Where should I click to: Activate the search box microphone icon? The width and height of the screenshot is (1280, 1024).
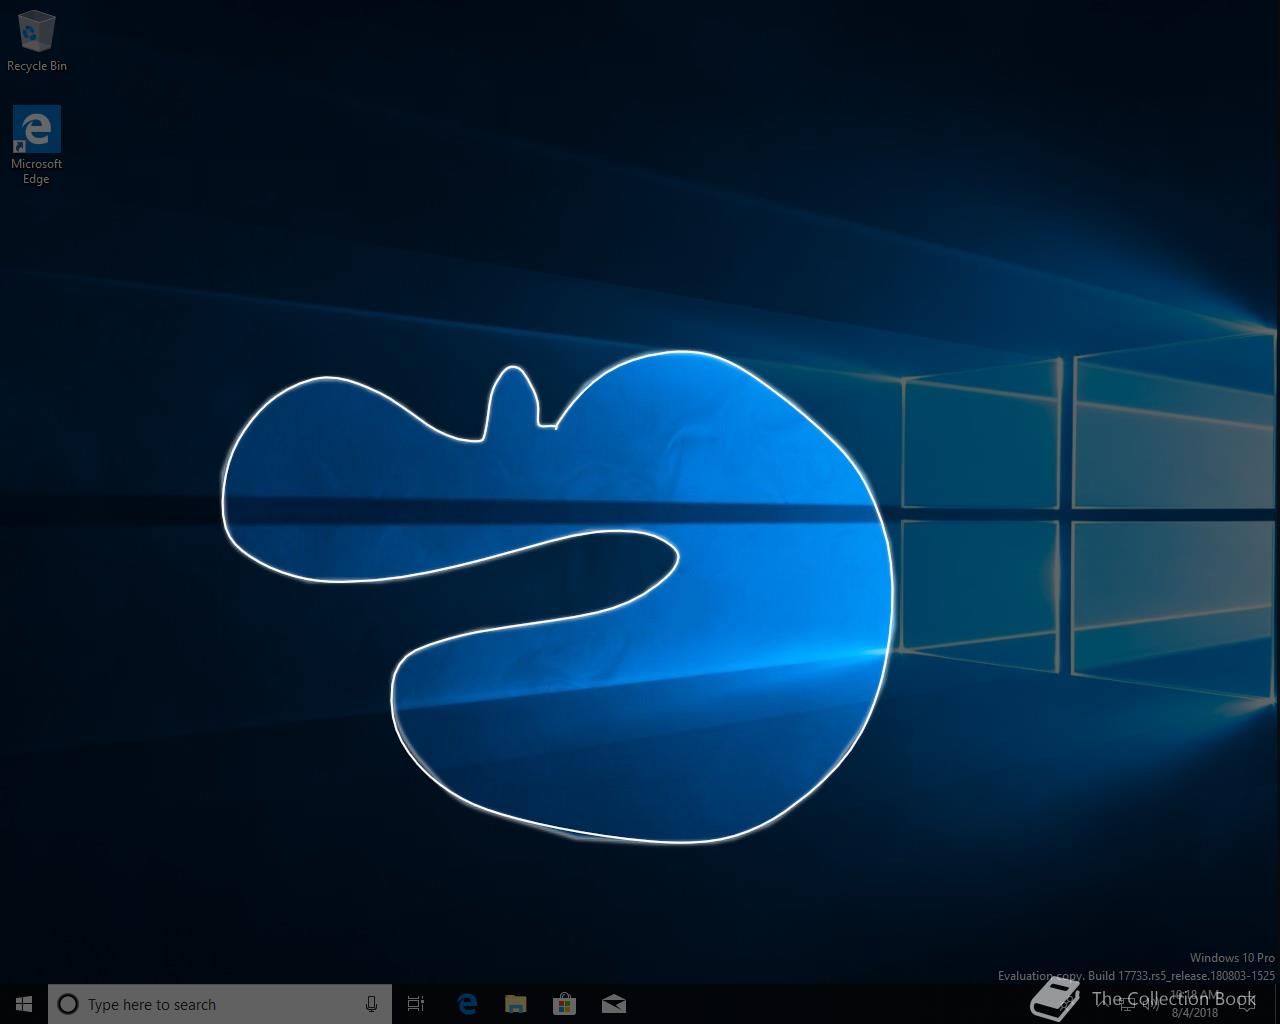(x=371, y=1004)
